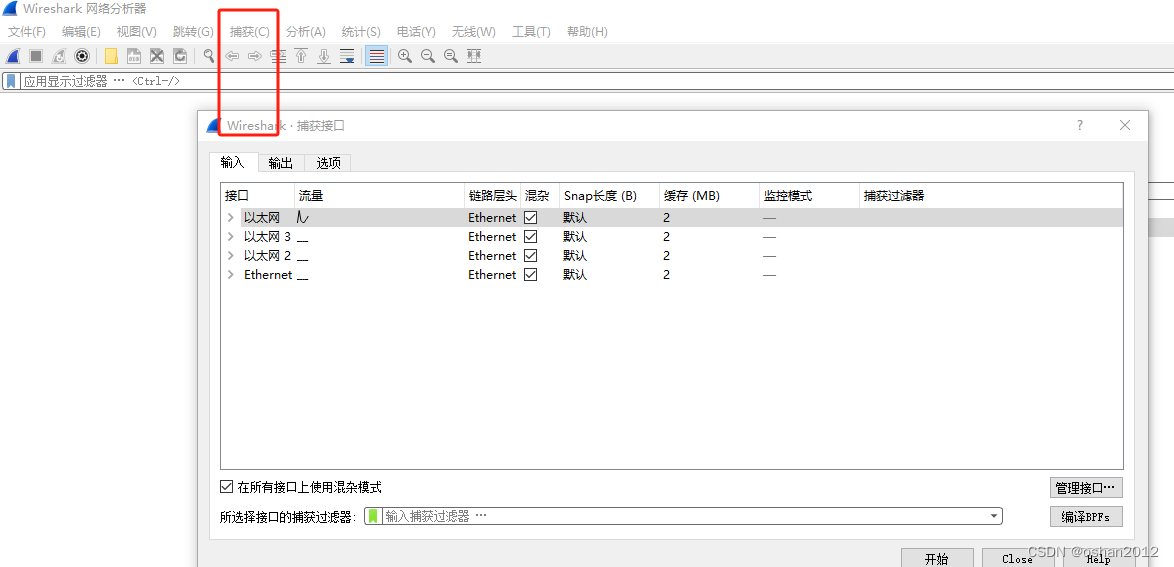Click the zoom out magnifier icon
The height and width of the screenshot is (567, 1174).
(x=428, y=56)
